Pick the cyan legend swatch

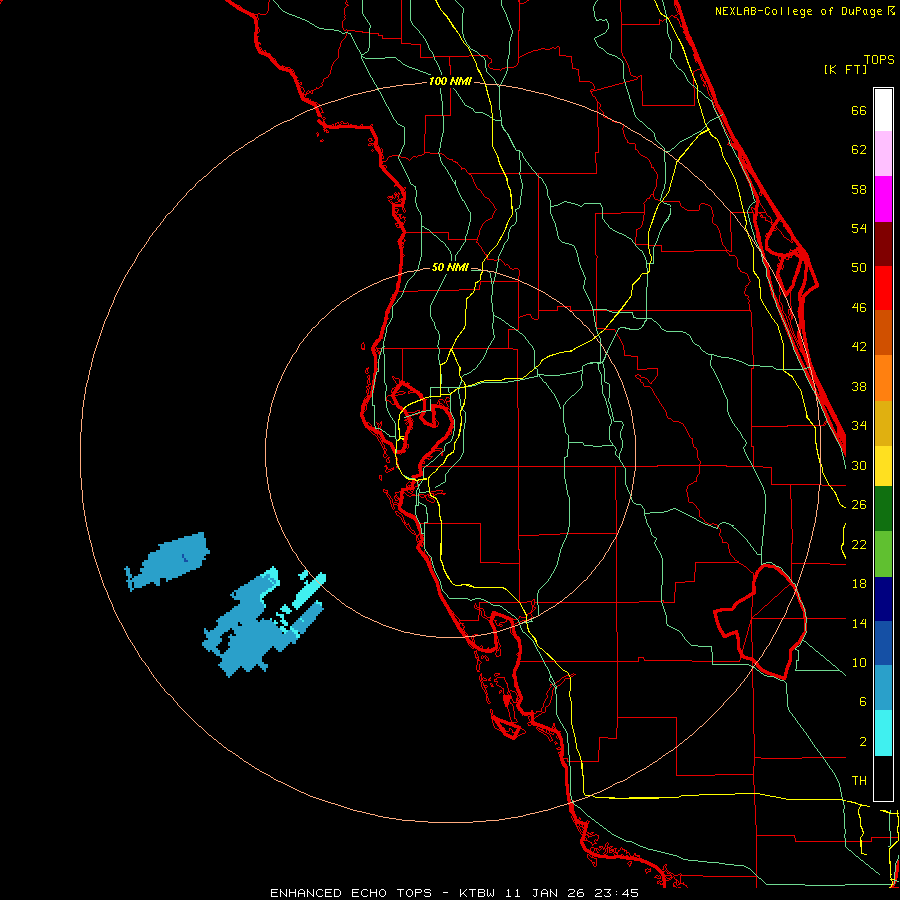tap(883, 733)
